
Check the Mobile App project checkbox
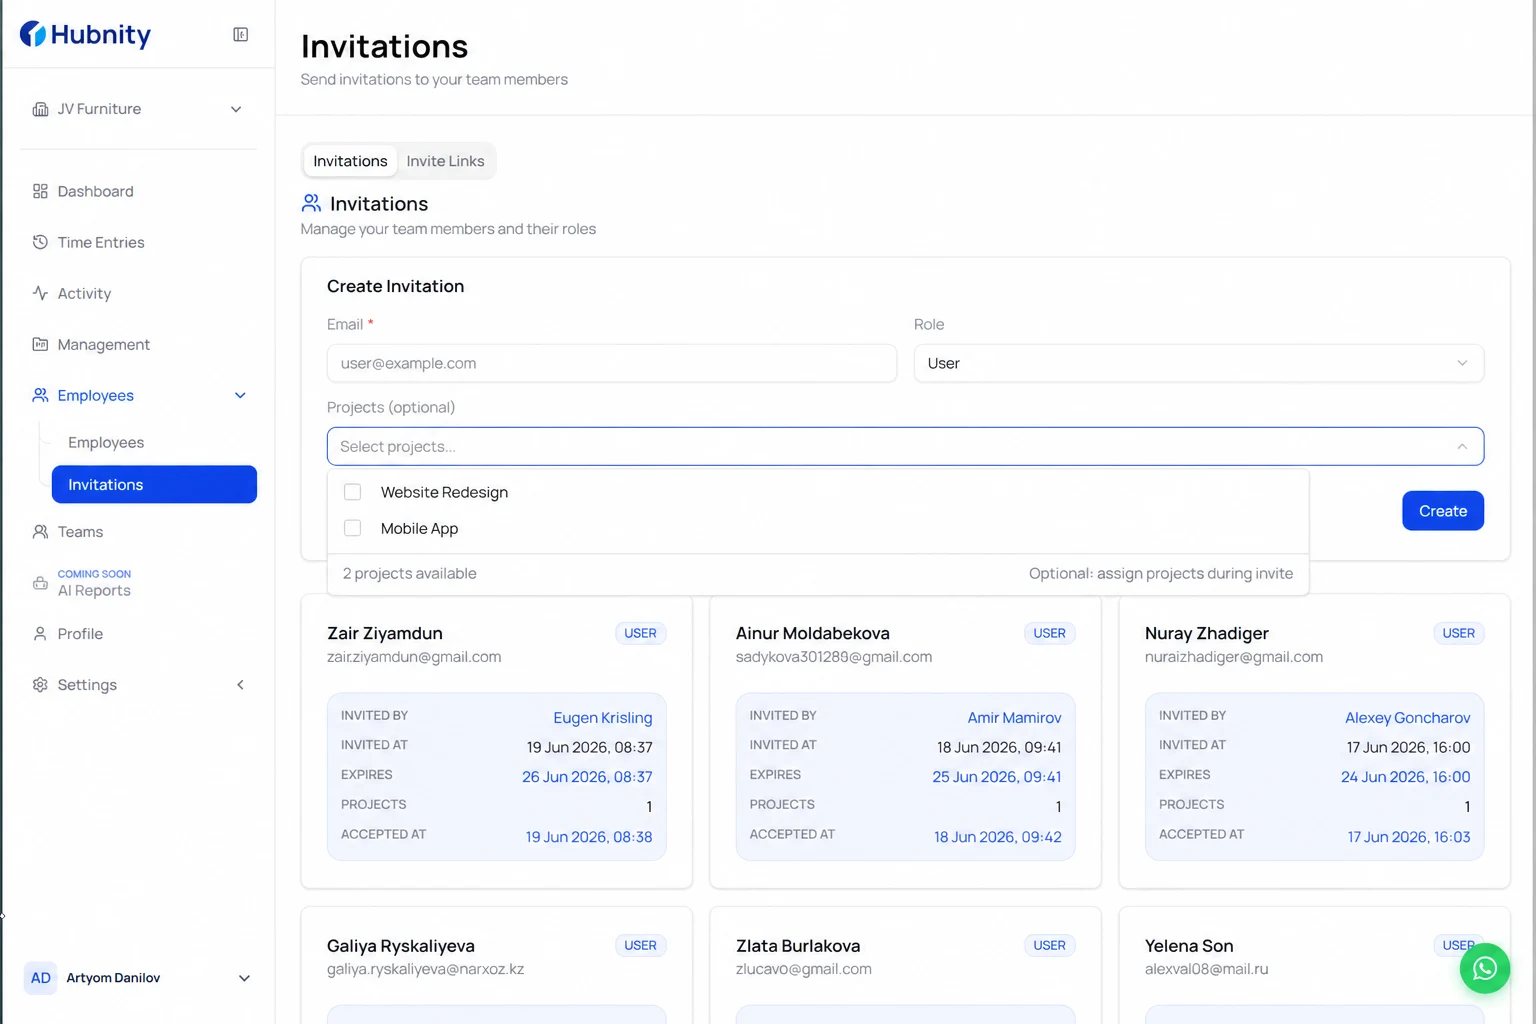click(352, 528)
